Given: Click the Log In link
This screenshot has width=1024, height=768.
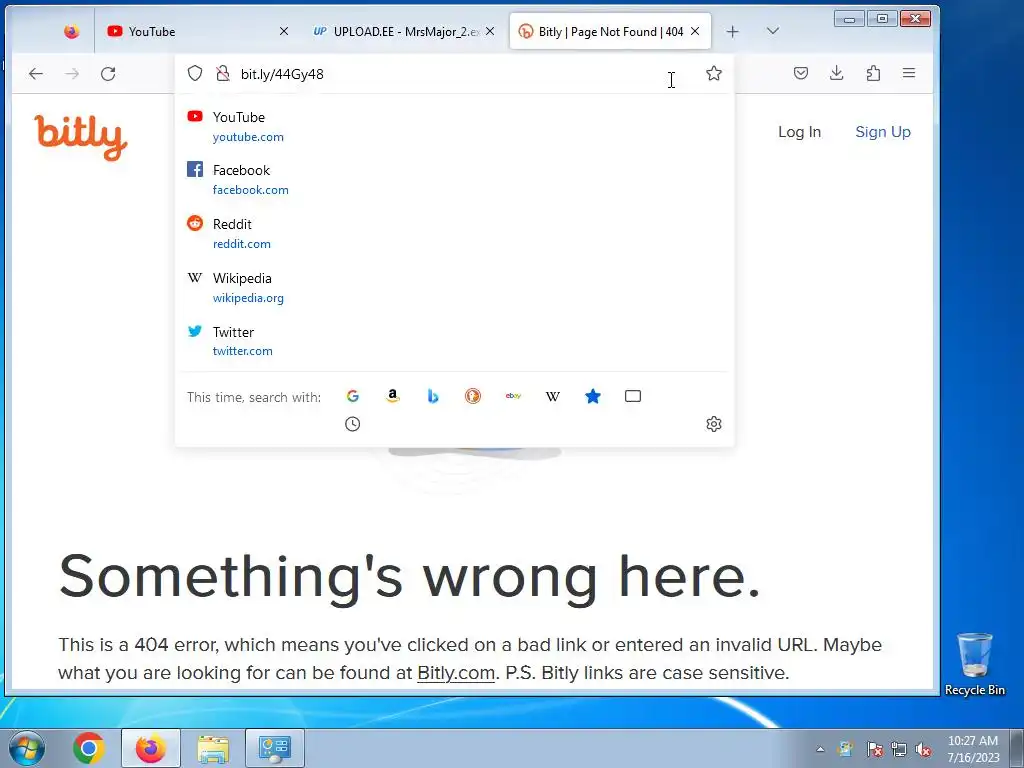Looking at the screenshot, I should 799,132.
